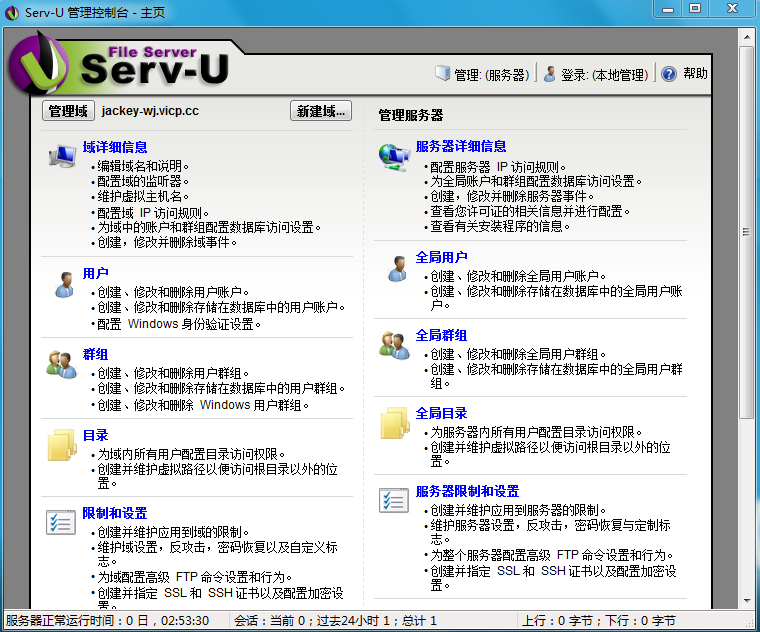Click the 上行: 0 字节 status entry

[557, 620]
